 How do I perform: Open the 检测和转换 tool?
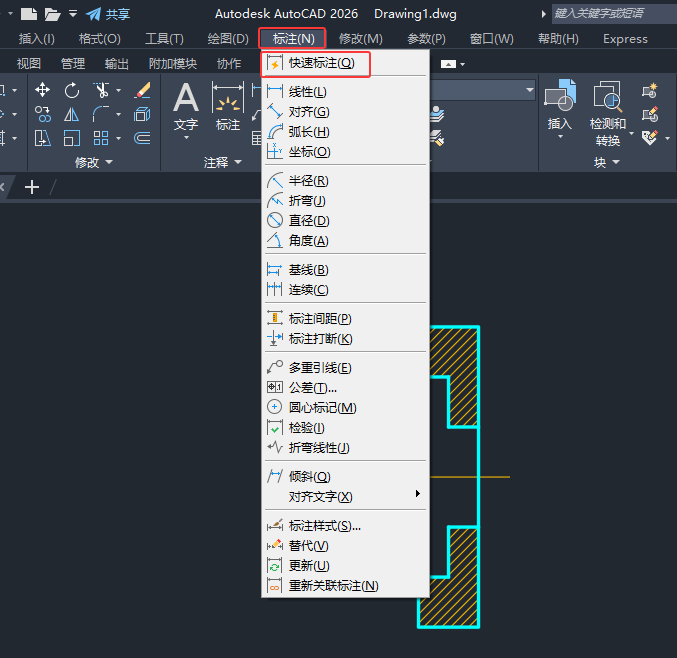[607, 114]
